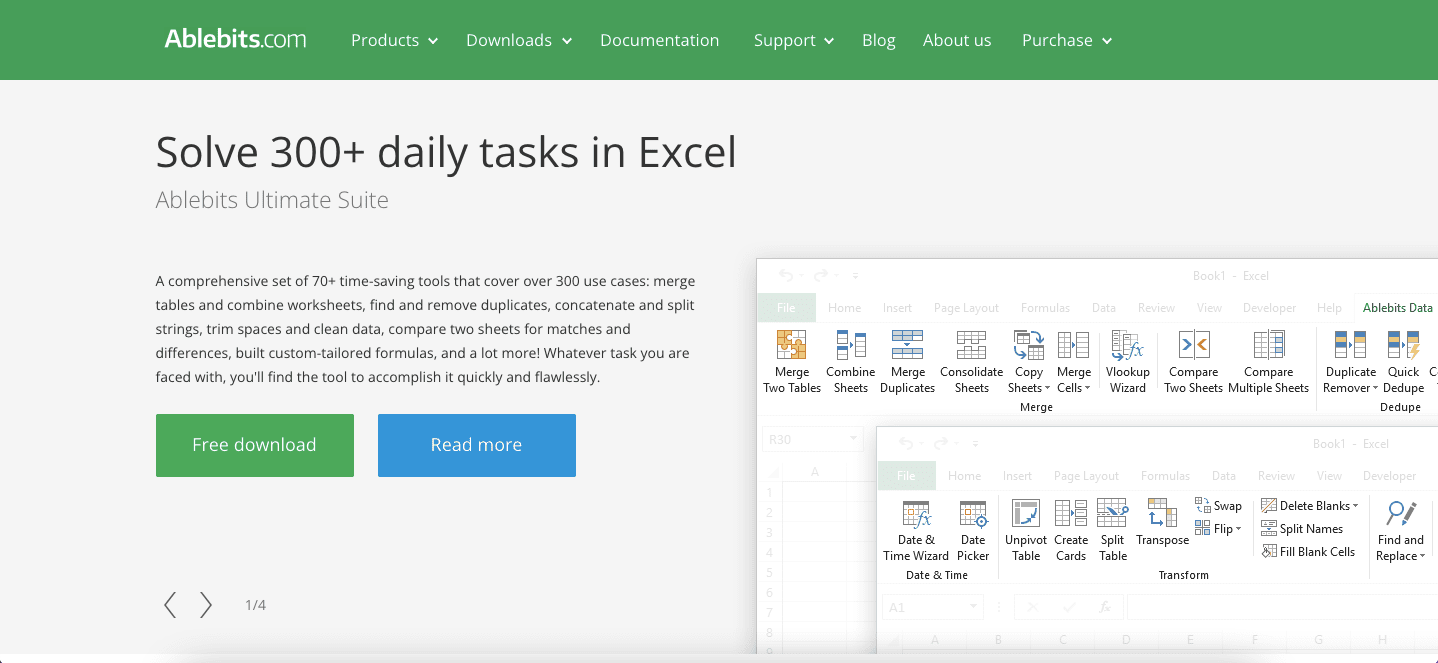
Task: Open the Delete Blanks dropdown
Action: coord(1310,506)
